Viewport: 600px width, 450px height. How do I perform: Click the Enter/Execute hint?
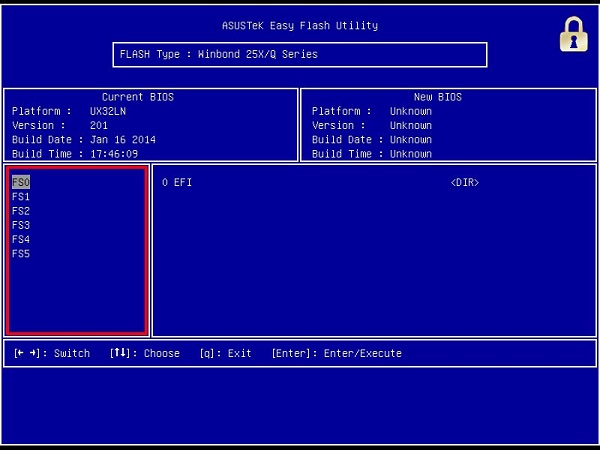tap(336, 353)
